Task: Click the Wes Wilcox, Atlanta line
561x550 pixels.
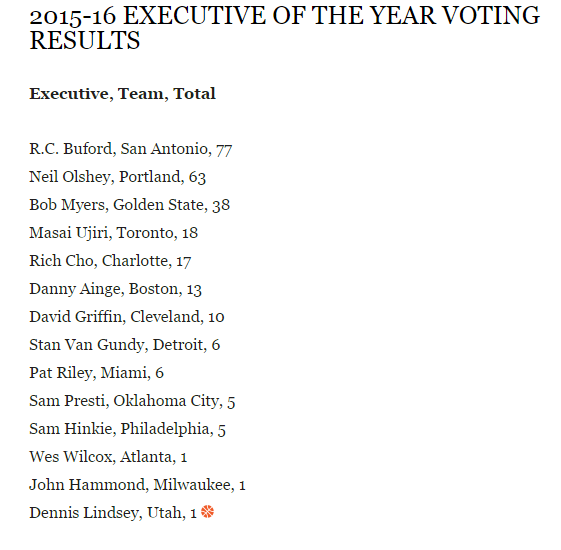Action: click(108, 457)
